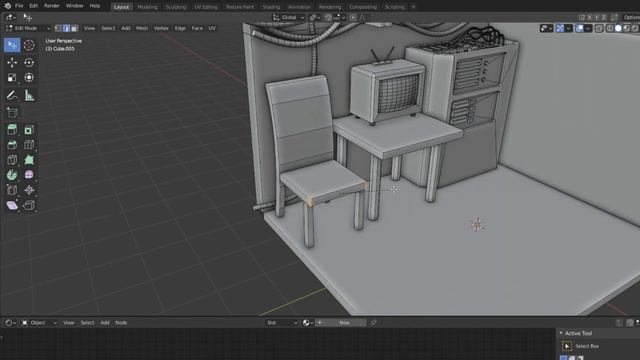Open the Window menu
640x360 pixels.
pos(74,6)
